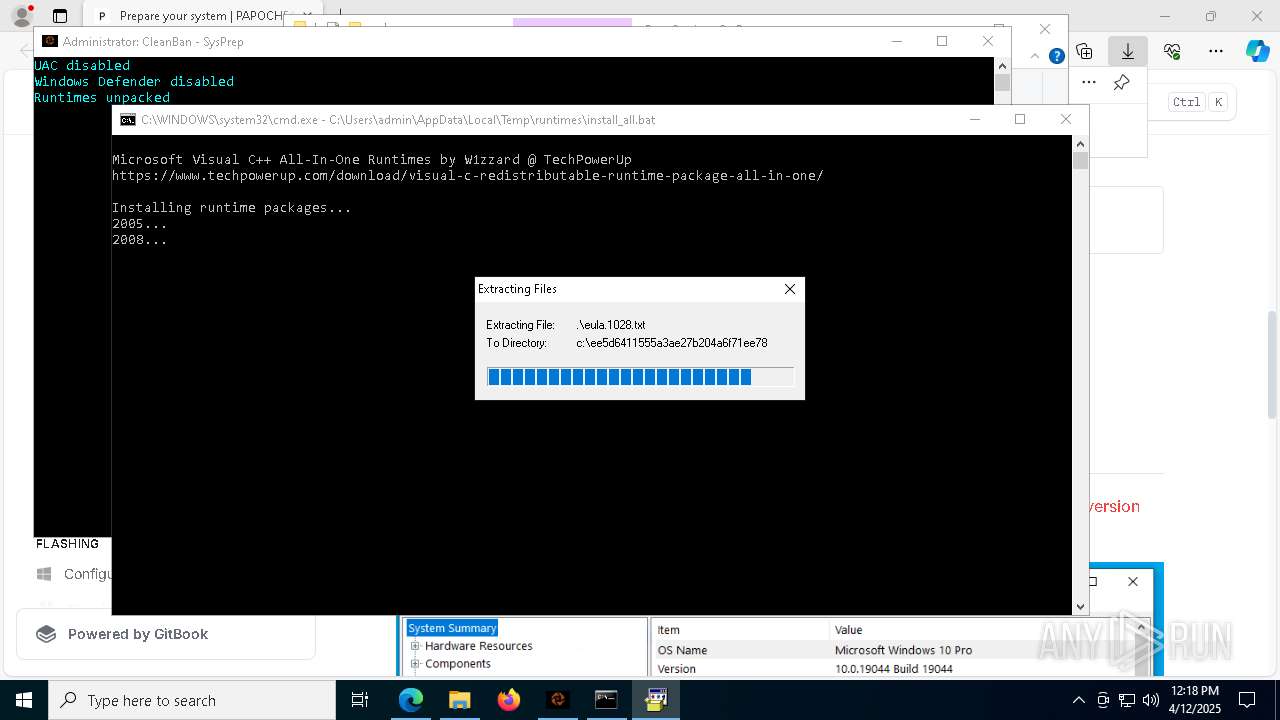
Task: Open cmd.exe window system menu icon
Action: pyautogui.click(x=128, y=119)
